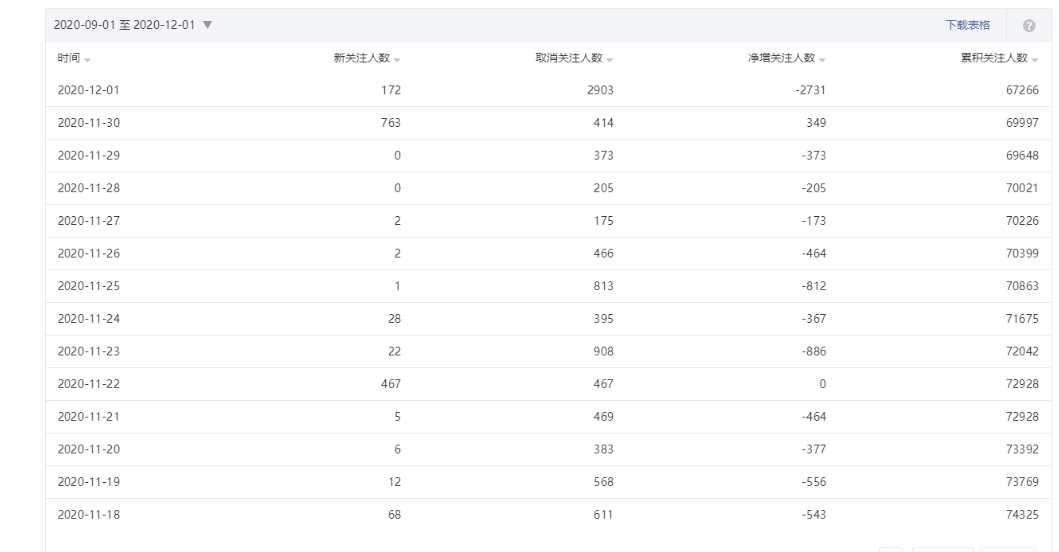The height and width of the screenshot is (552, 1059).
Task: Select the 2020-11-18 row date
Action: (x=88, y=515)
